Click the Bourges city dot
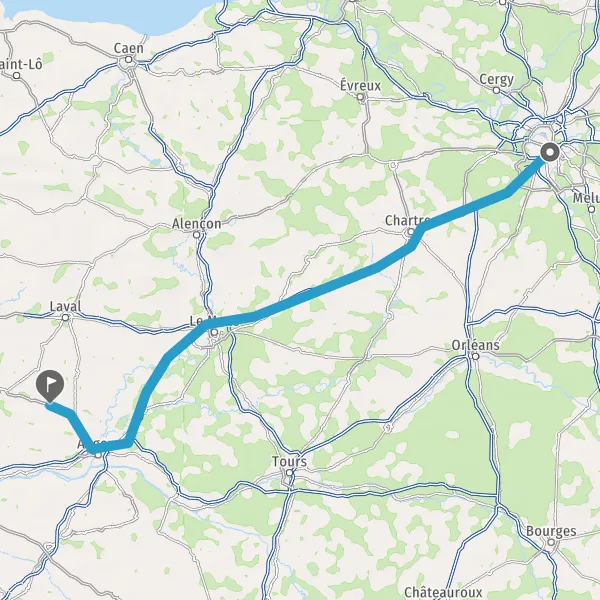Viewport: 600px width, 600px height. [551, 542]
